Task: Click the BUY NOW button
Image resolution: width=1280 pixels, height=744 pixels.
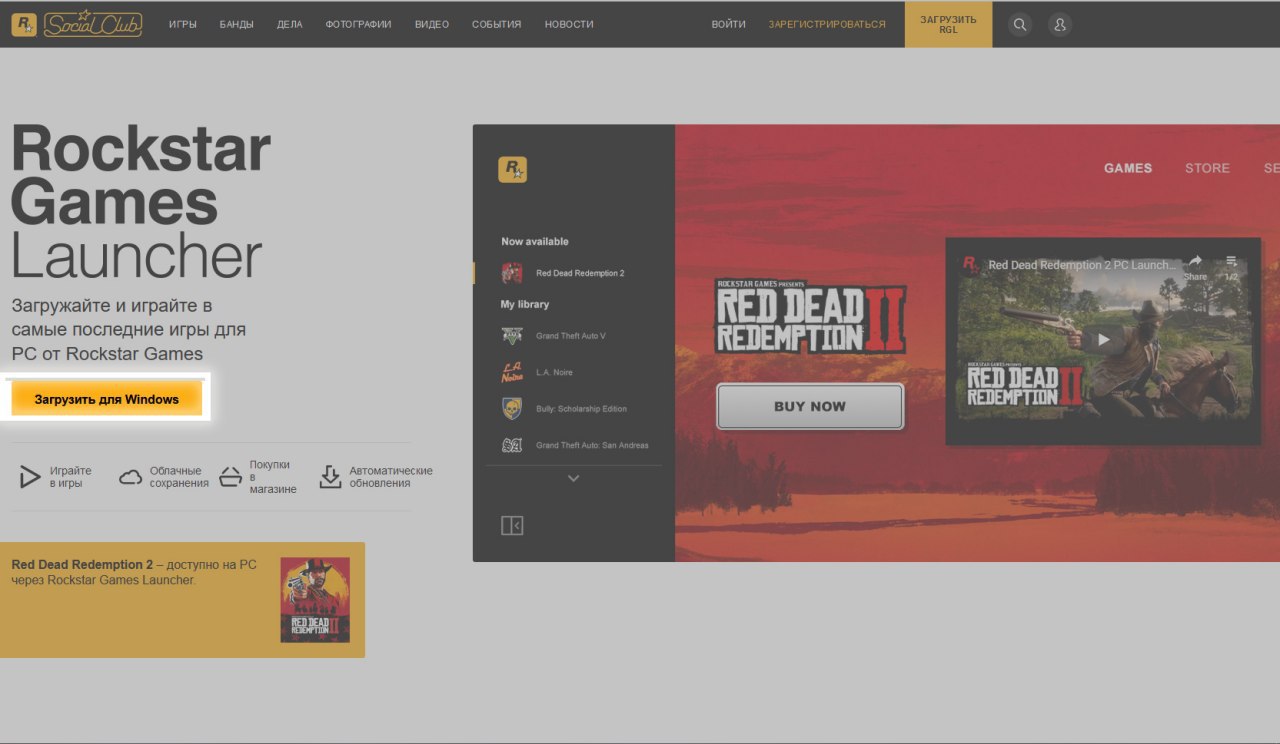Action: click(x=810, y=406)
